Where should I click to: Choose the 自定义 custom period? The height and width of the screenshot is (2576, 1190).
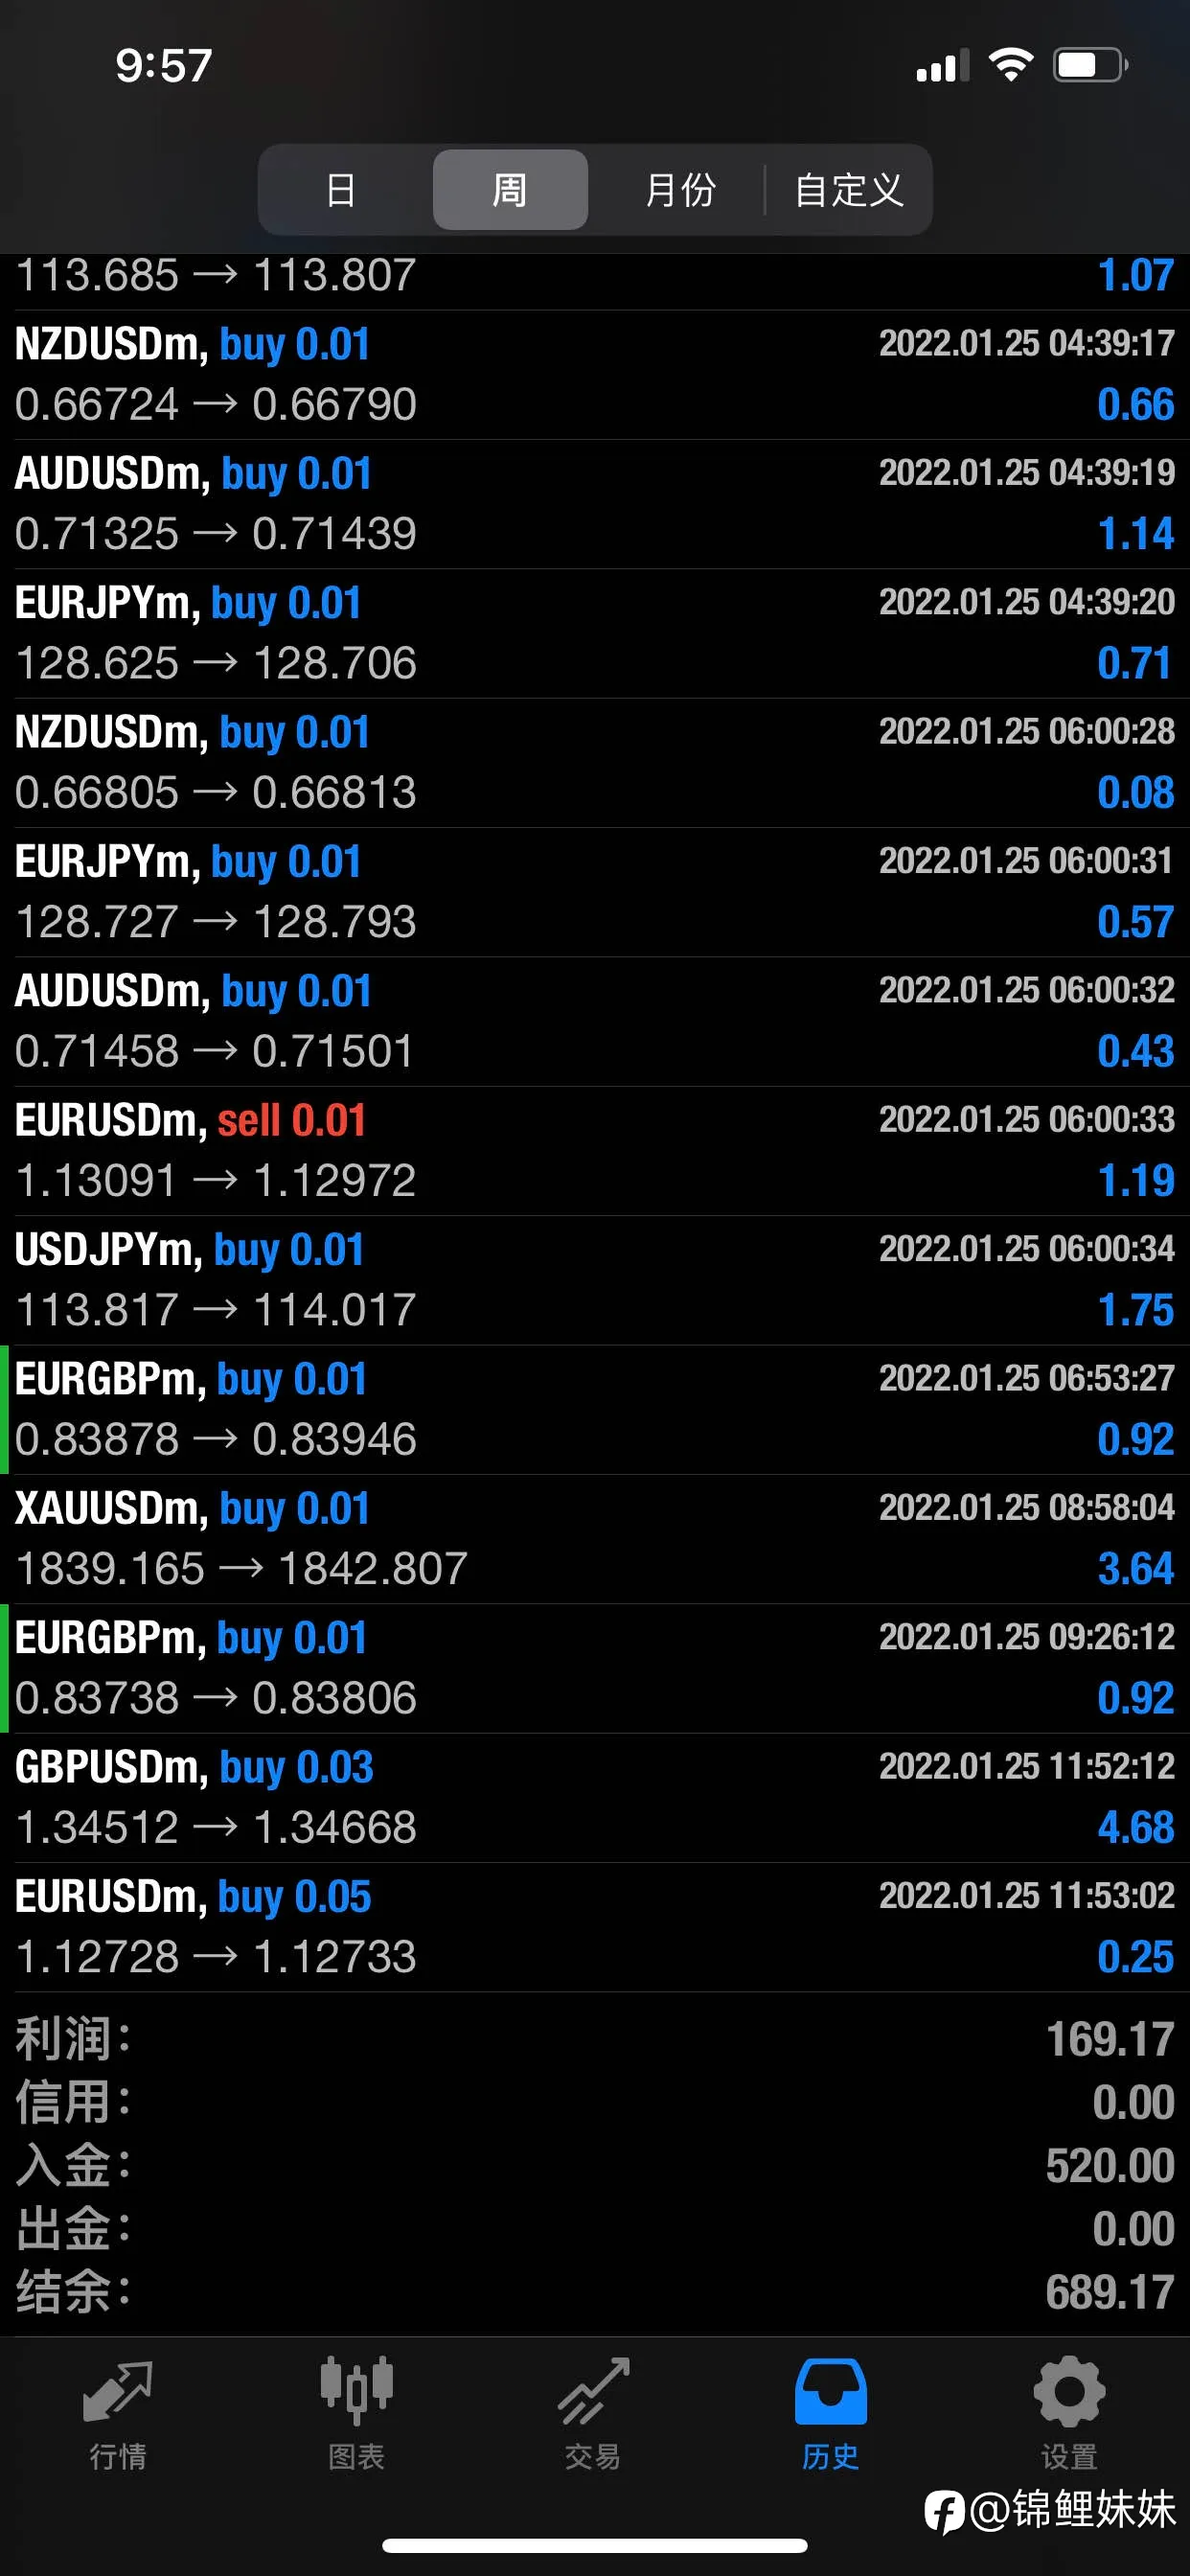(x=849, y=189)
